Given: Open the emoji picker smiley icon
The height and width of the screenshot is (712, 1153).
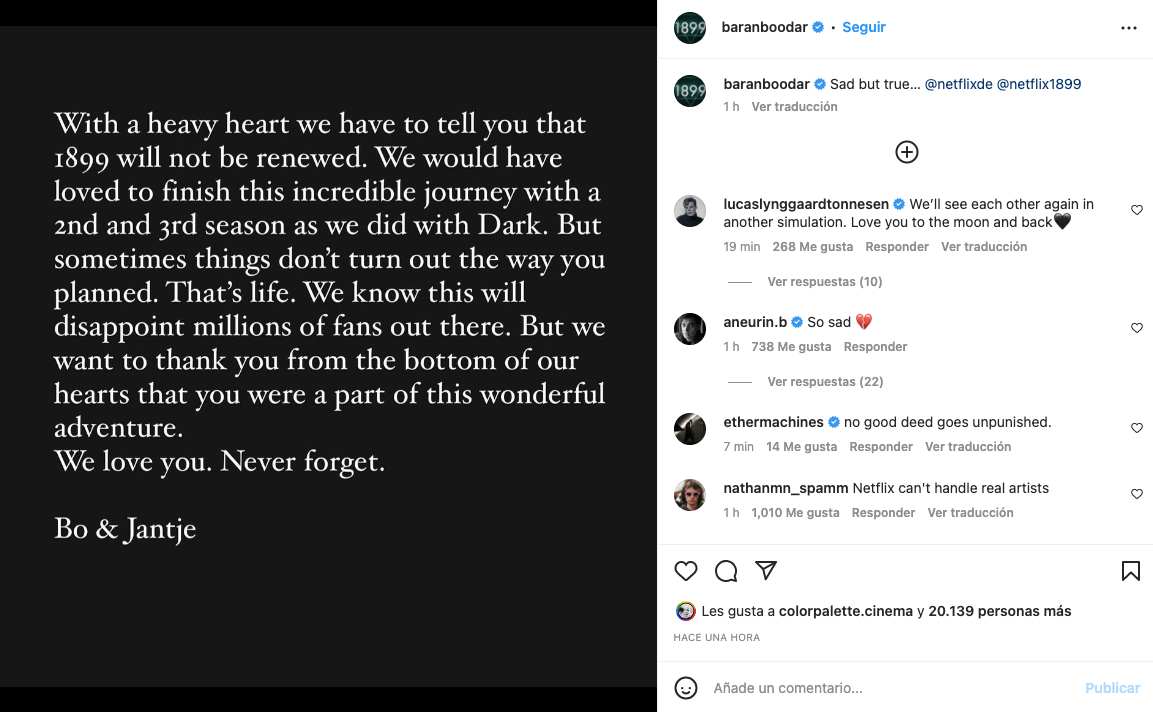Looking at the screenshot, I should coord(686,688).
